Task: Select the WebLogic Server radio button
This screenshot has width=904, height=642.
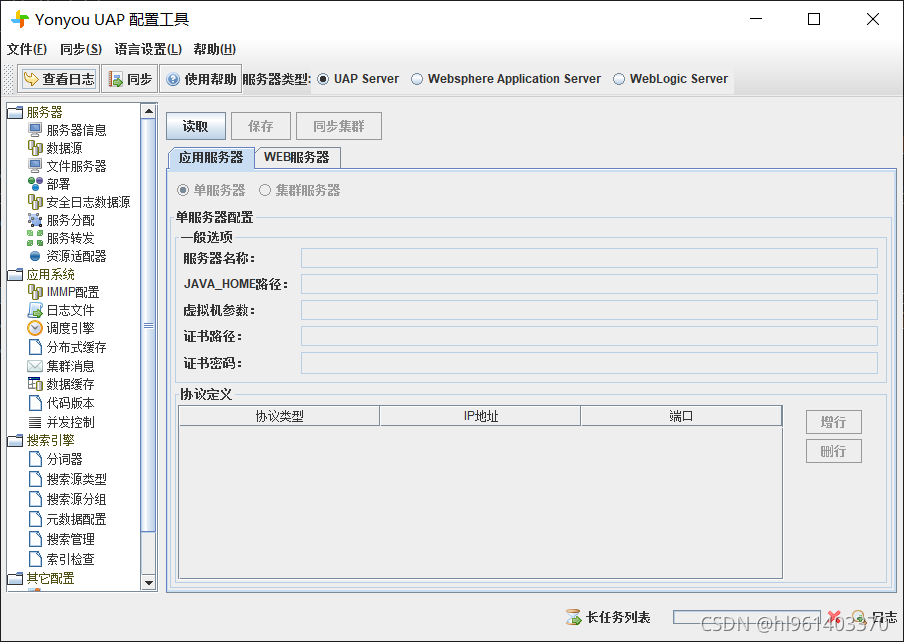Action: (x=619, y=79)
